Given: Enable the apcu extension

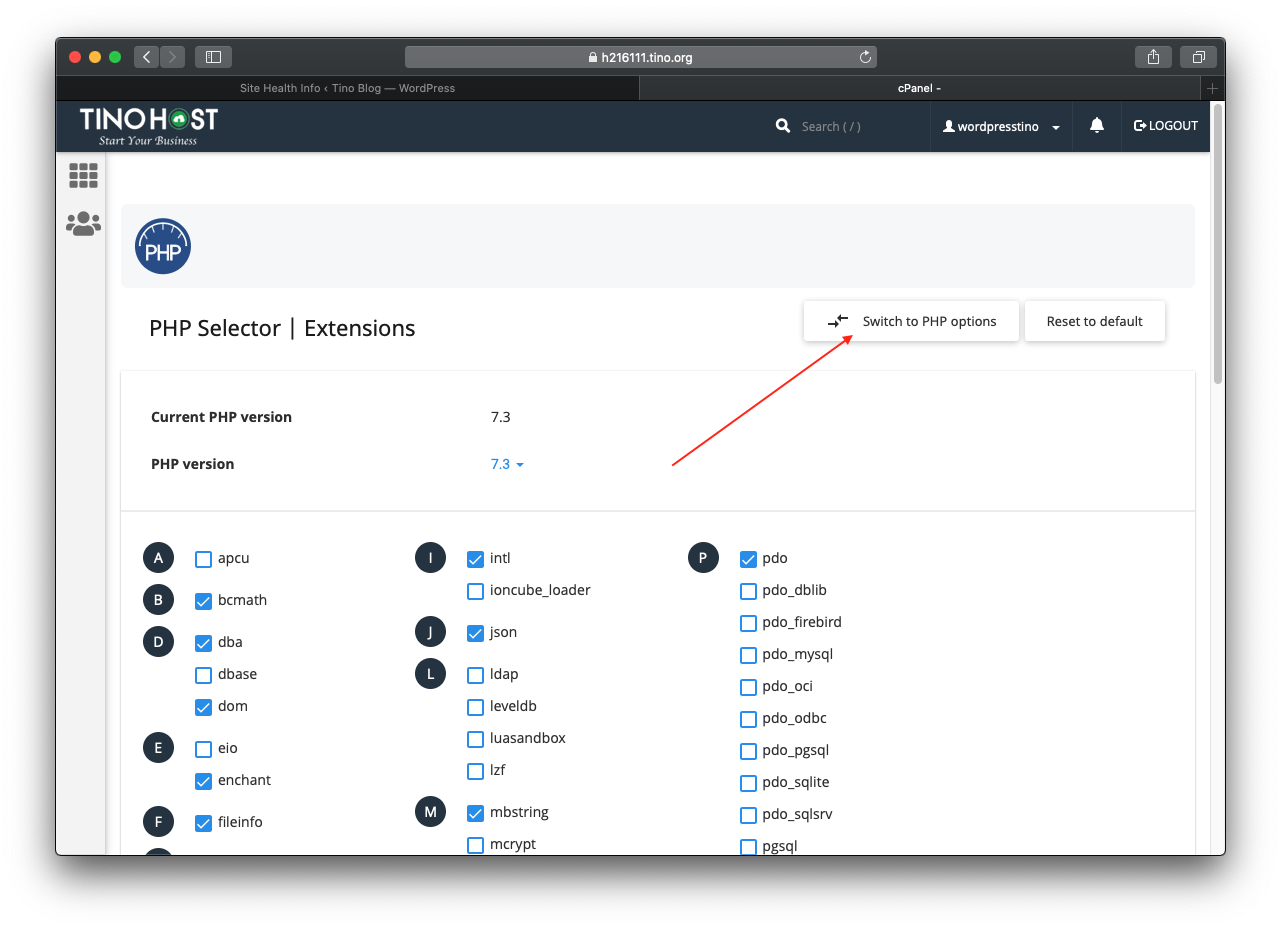Looking at the screenshot, I should 203,559.
